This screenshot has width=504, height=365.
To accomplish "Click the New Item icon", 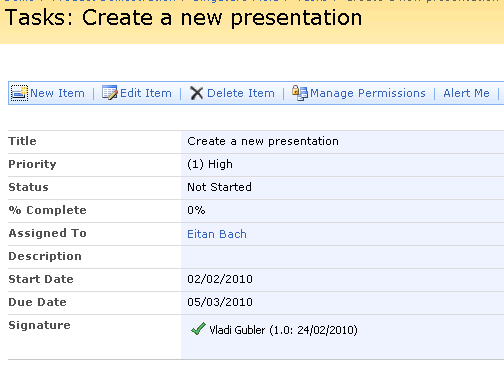I will (x=19, y=93).
